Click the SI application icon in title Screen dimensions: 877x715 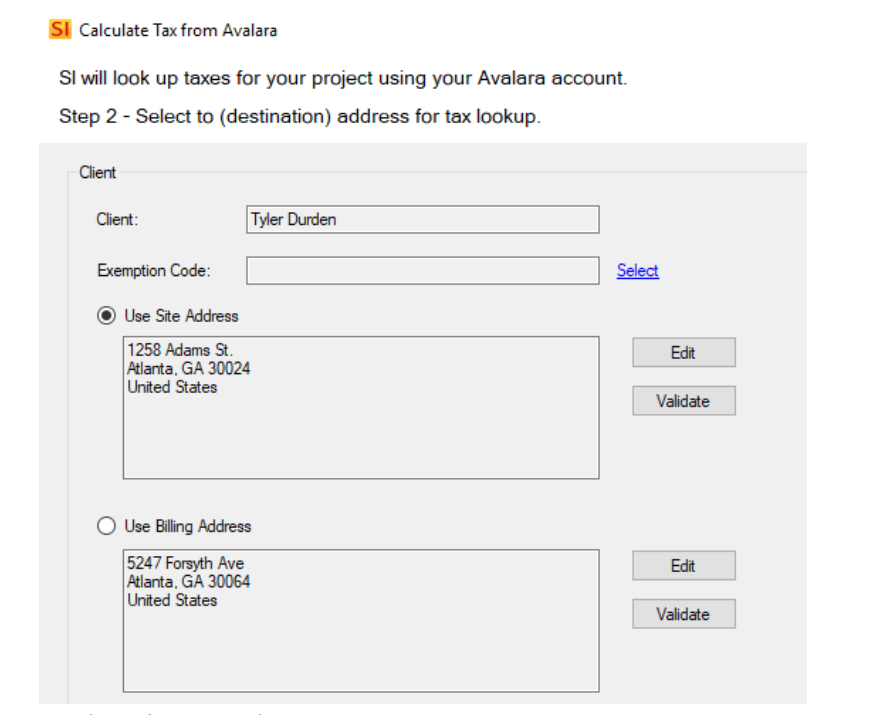pos(60,29)
